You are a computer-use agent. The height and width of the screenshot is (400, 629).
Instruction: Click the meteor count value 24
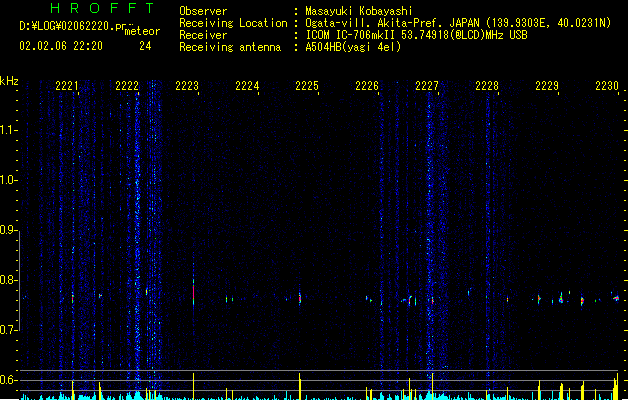click(145, 46)
